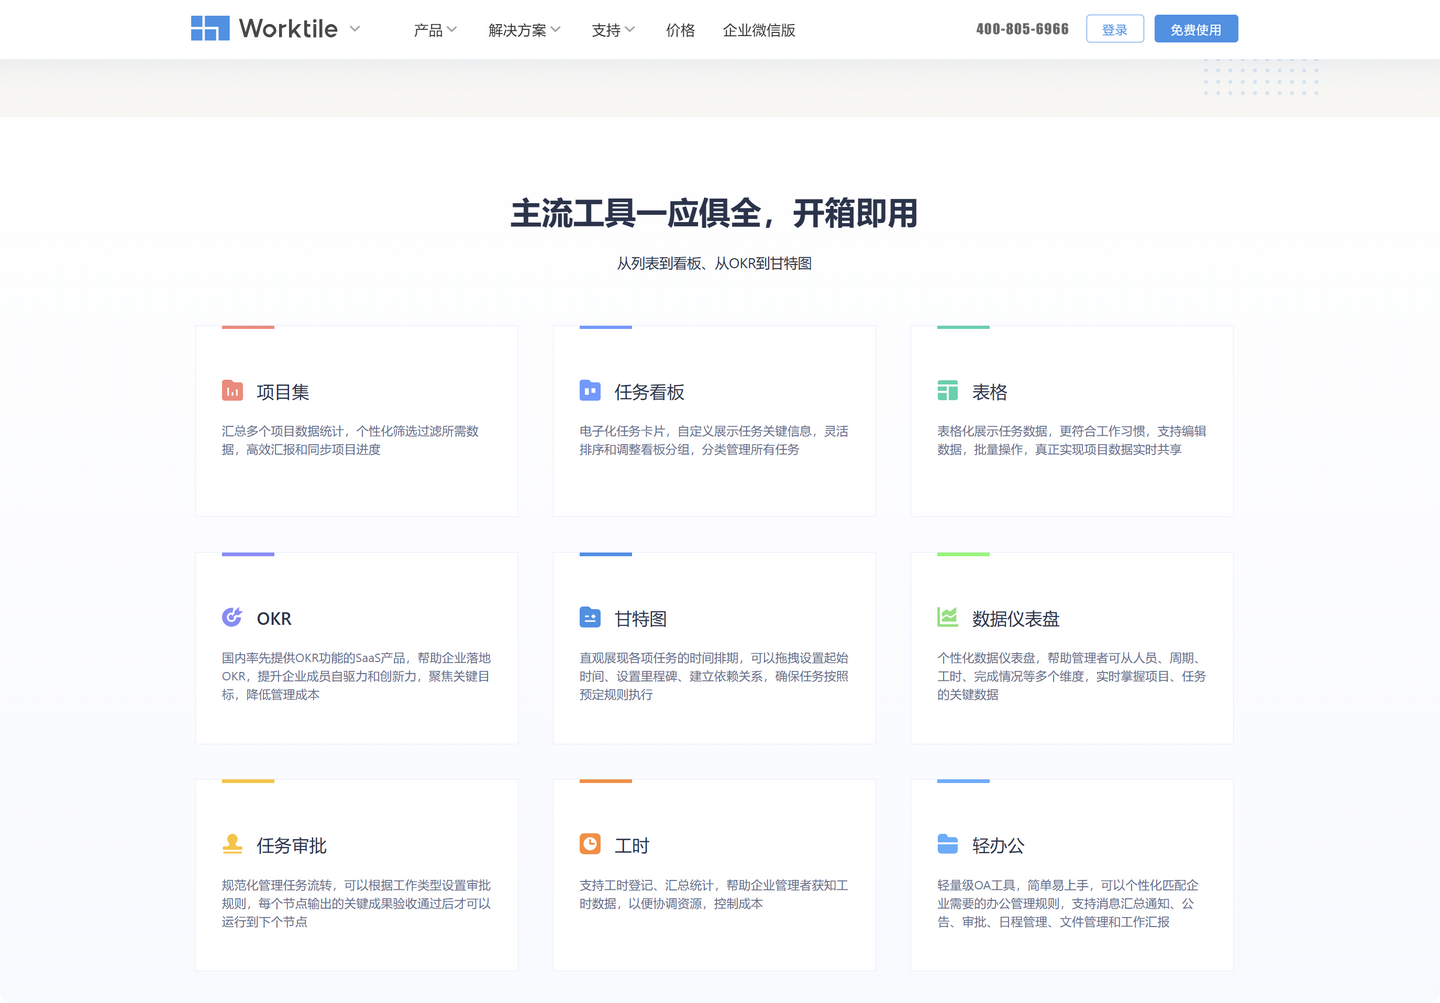The height and width of the screenshot is (1003, 1440).
Task: Open the 价格 pricing page
Action: pos(680,30)
